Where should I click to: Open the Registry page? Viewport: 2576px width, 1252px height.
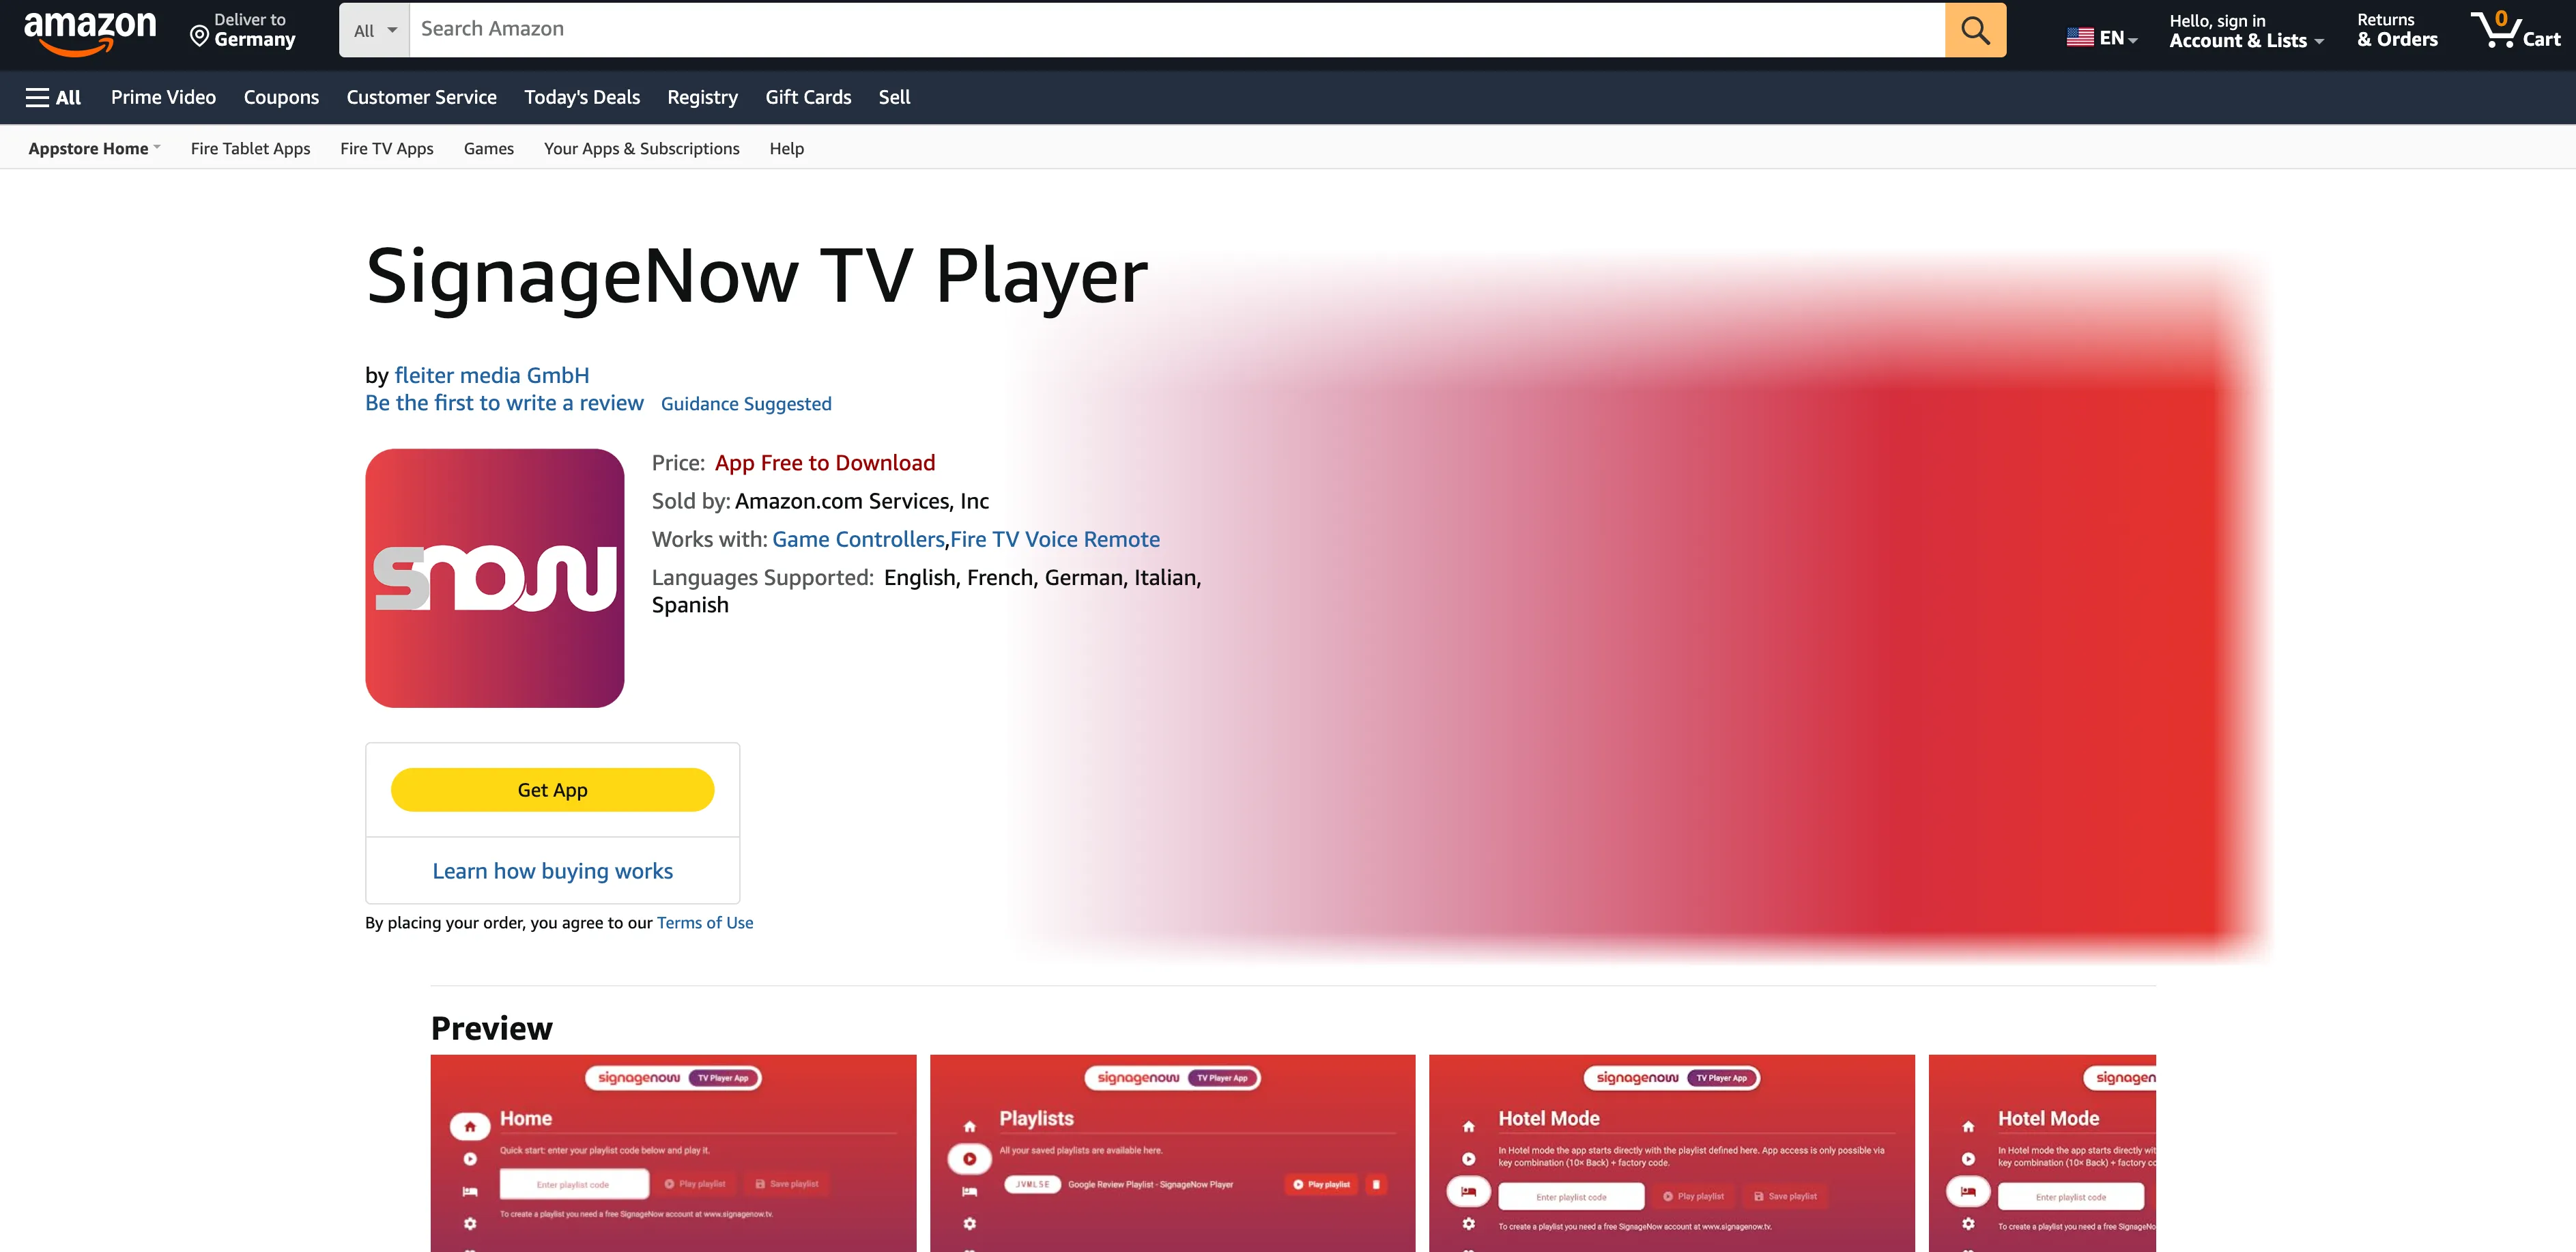(702, 97)
